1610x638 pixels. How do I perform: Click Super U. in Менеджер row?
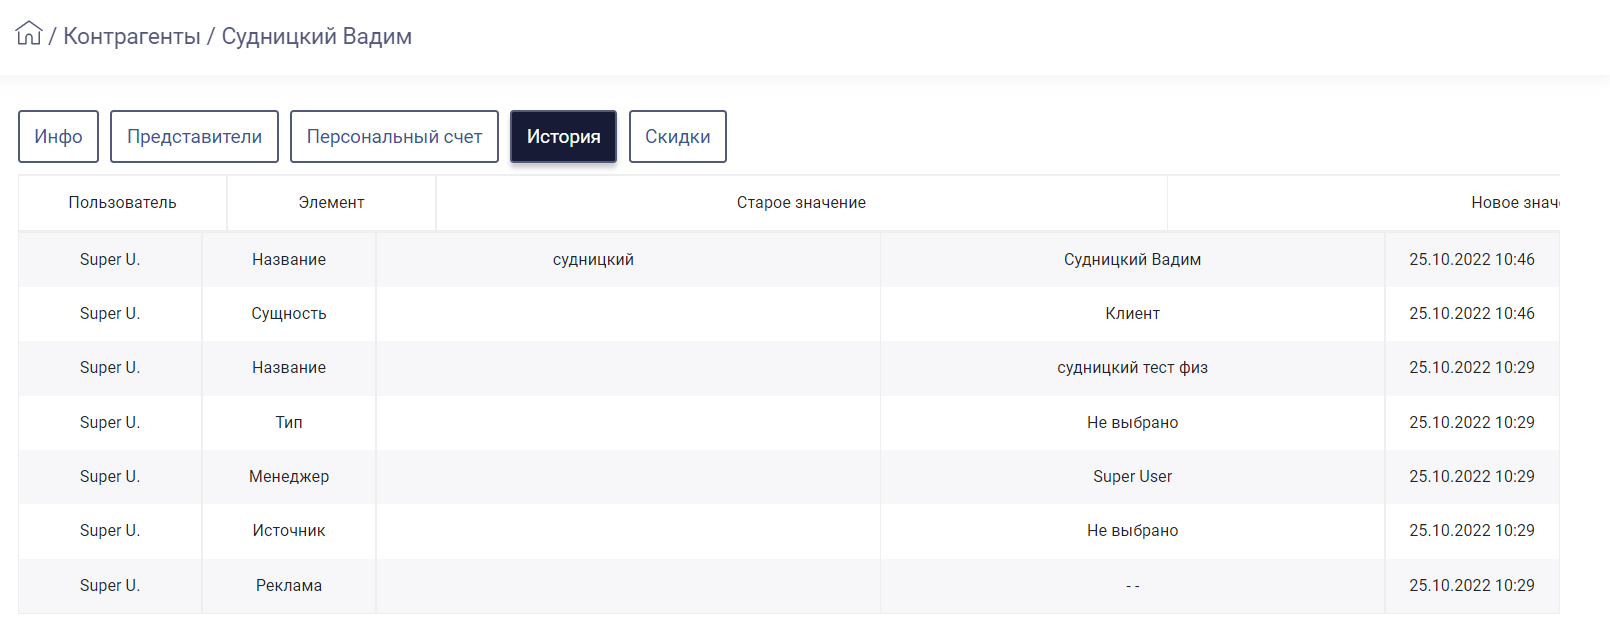(110, 476)
